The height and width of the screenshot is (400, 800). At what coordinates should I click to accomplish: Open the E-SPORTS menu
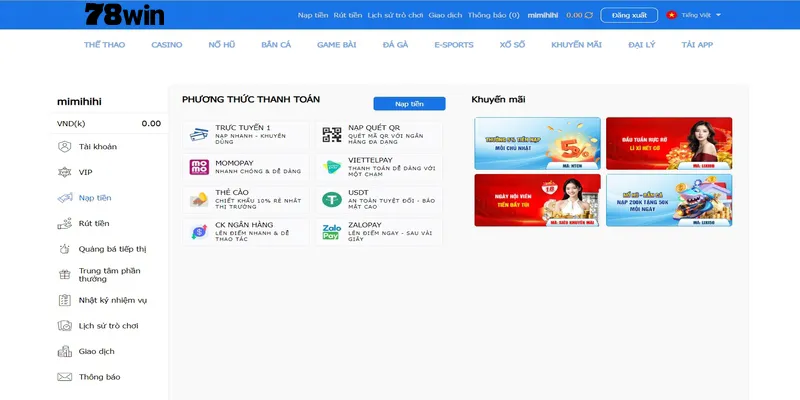click(454, 45)
